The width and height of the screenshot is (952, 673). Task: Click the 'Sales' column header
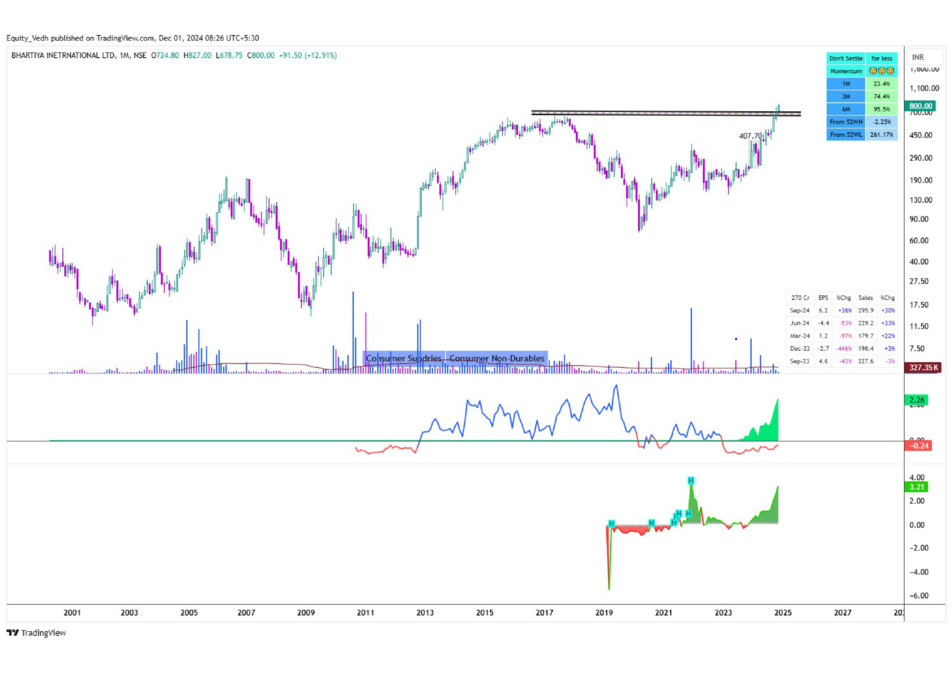866,298
